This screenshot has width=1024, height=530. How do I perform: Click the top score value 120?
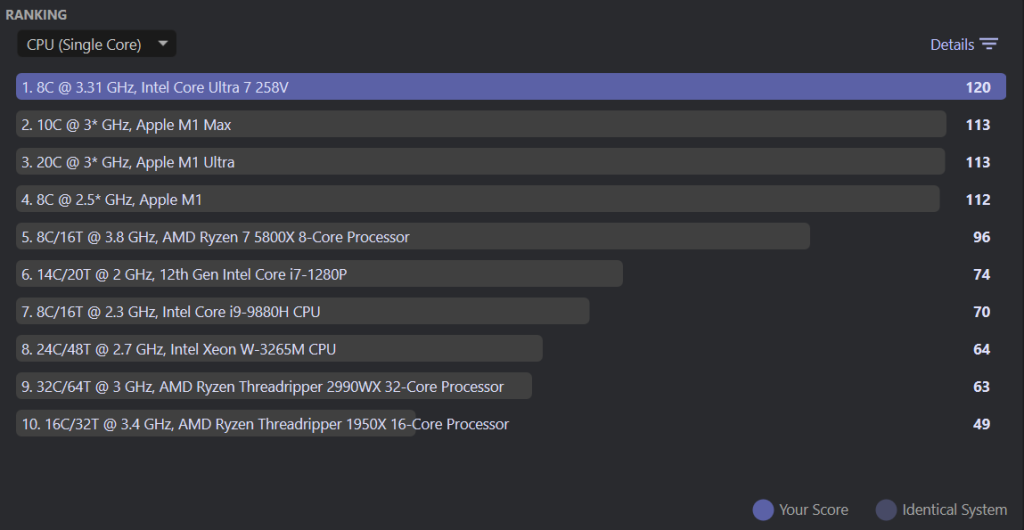coord(977,87)
